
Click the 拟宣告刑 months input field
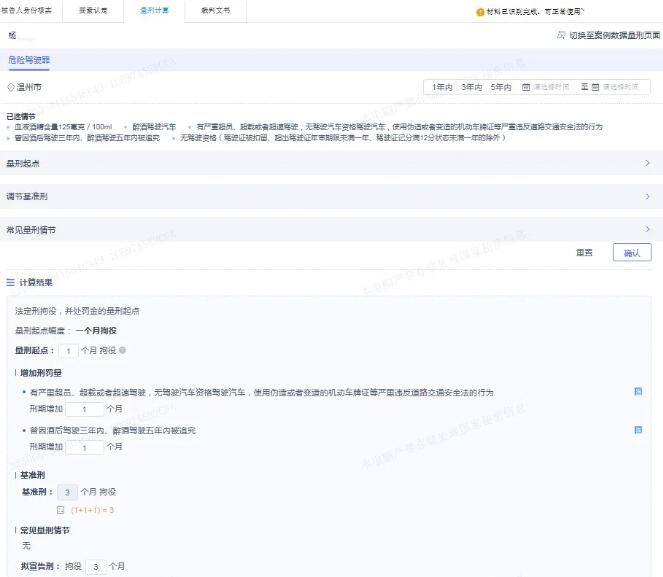94,567
